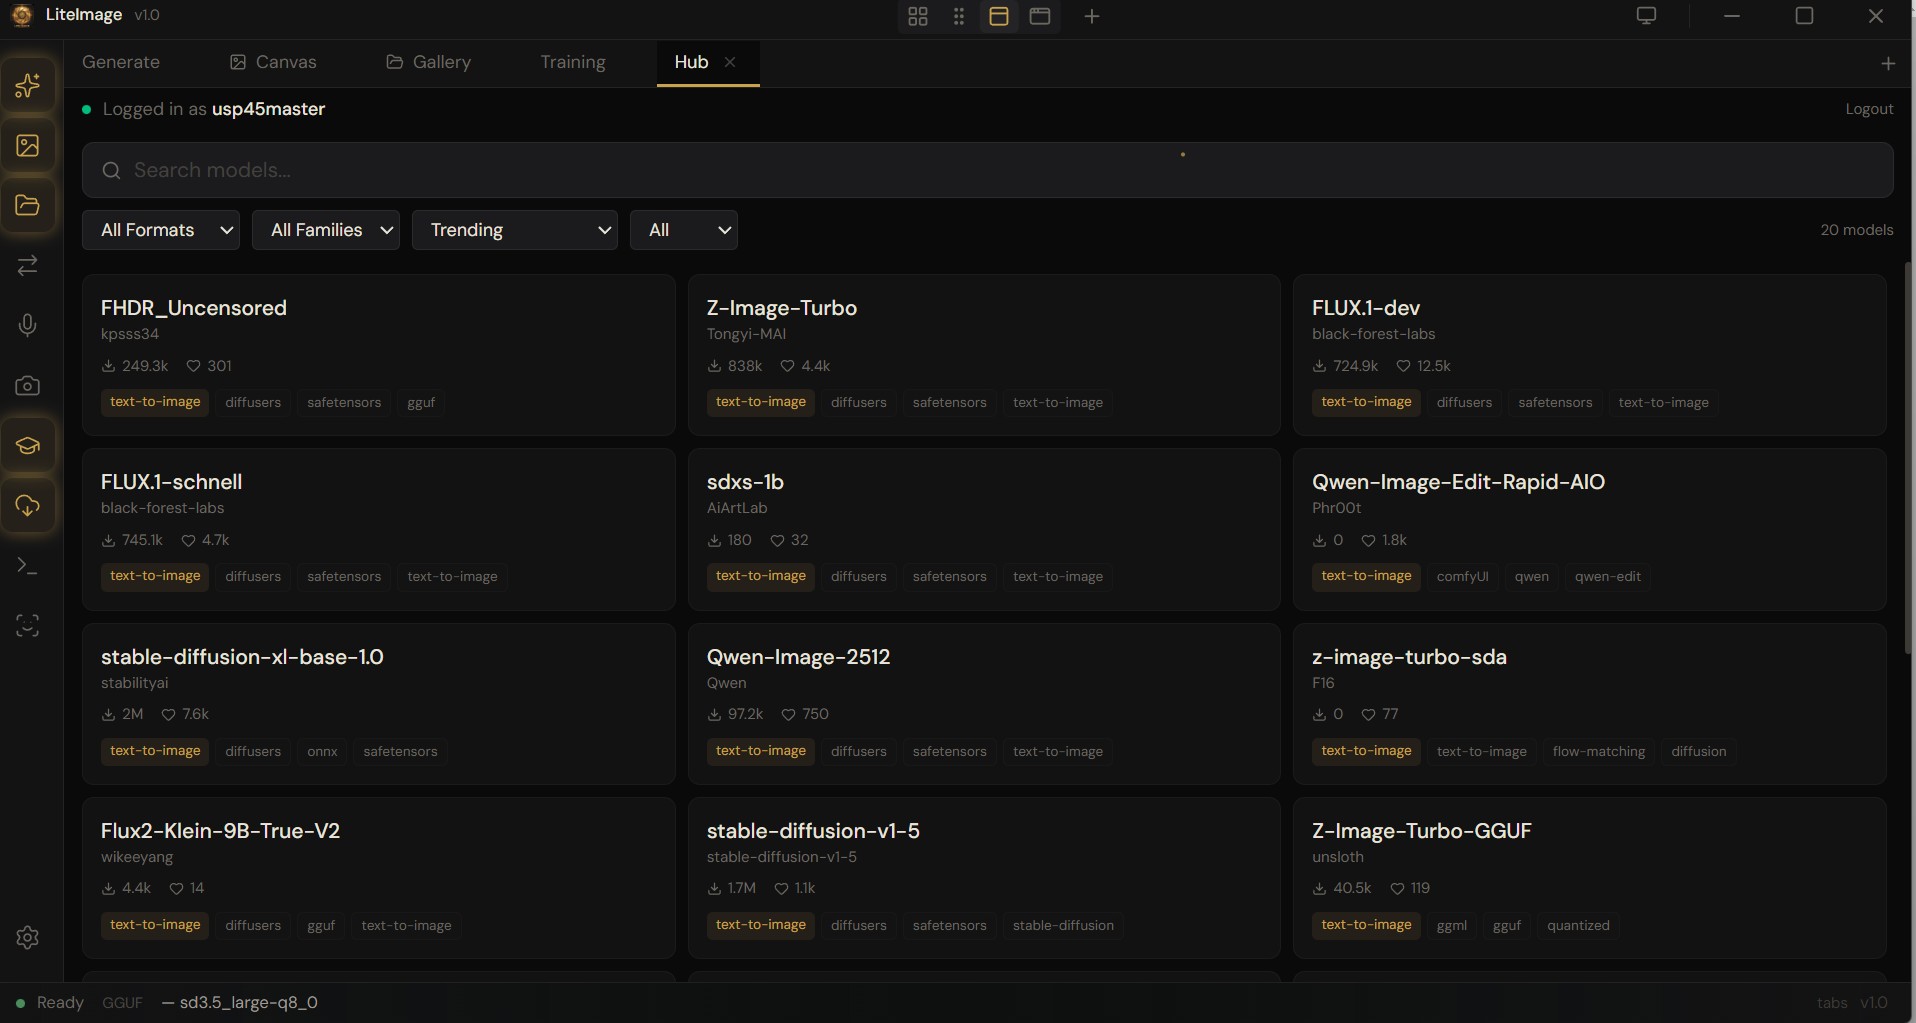Expand the All Families filter dropdown
This screenshot has height=1023, width=1916.
(x=326, y=230)
